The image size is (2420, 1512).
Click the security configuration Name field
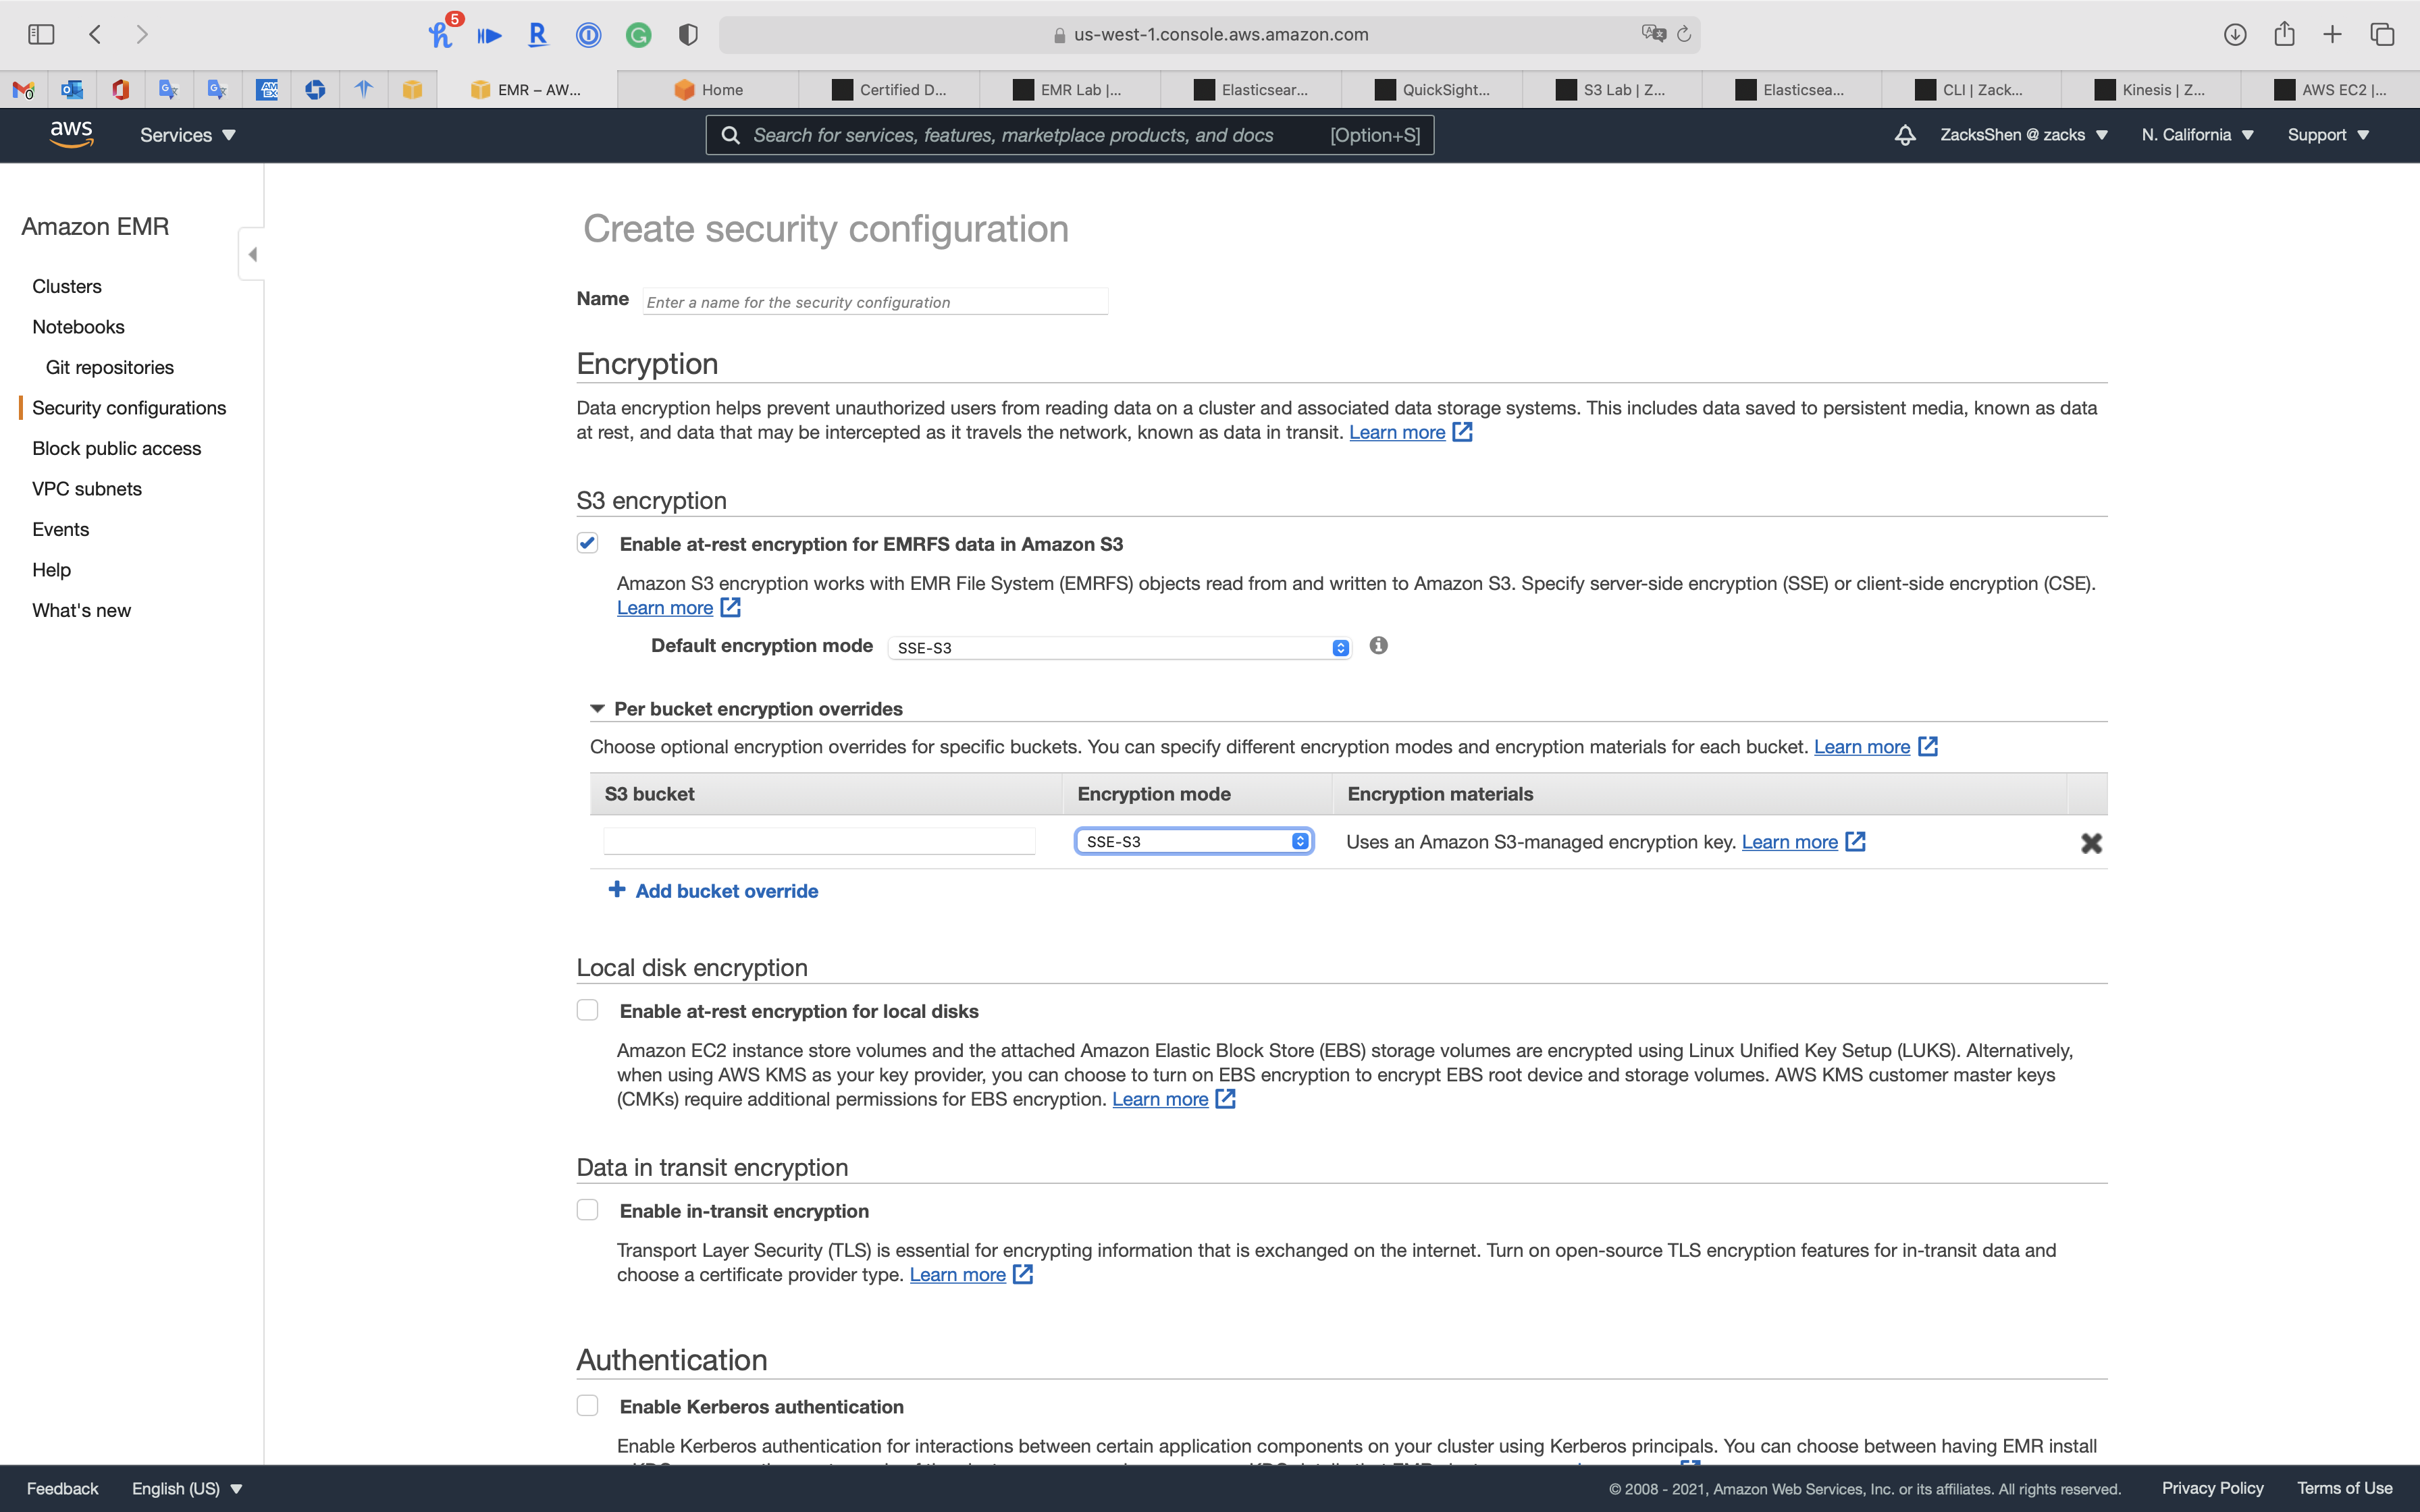click(875, 302)
